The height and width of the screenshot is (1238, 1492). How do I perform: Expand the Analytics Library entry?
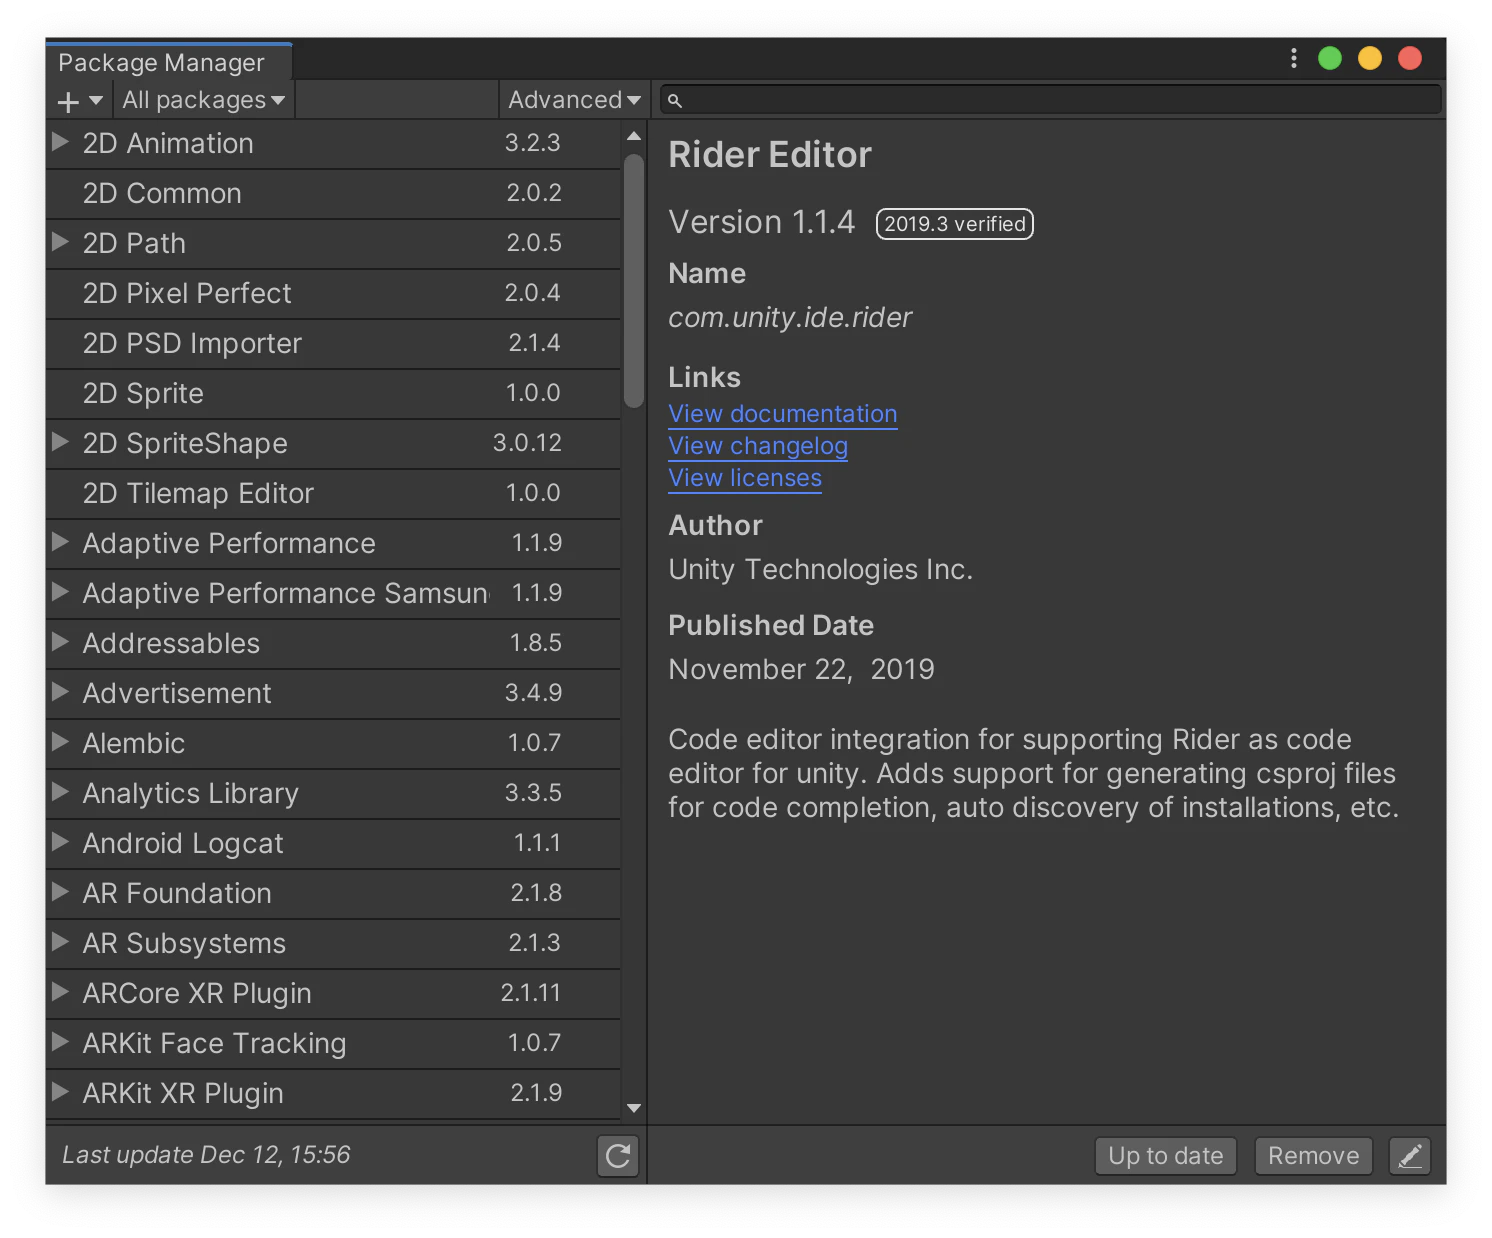point(60,791)
